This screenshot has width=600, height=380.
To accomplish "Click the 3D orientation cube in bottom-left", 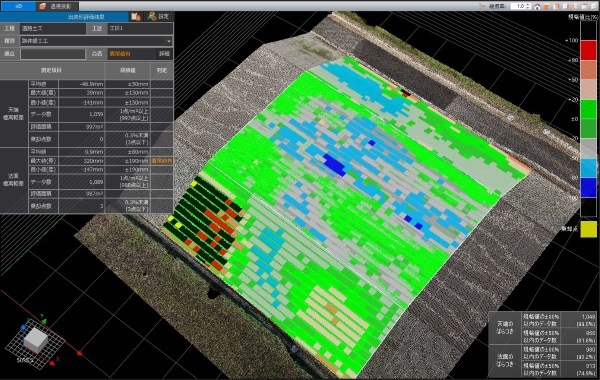I will pos(35,340).
